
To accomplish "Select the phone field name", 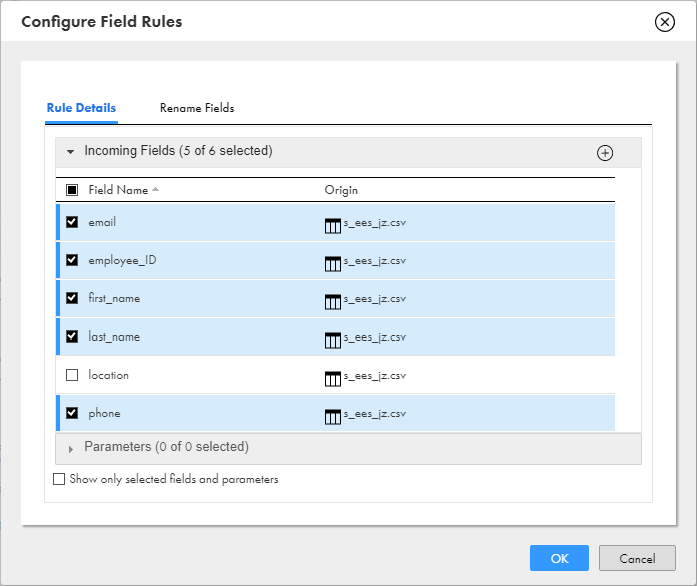I will pyautogui.click(x=104, y=413).
